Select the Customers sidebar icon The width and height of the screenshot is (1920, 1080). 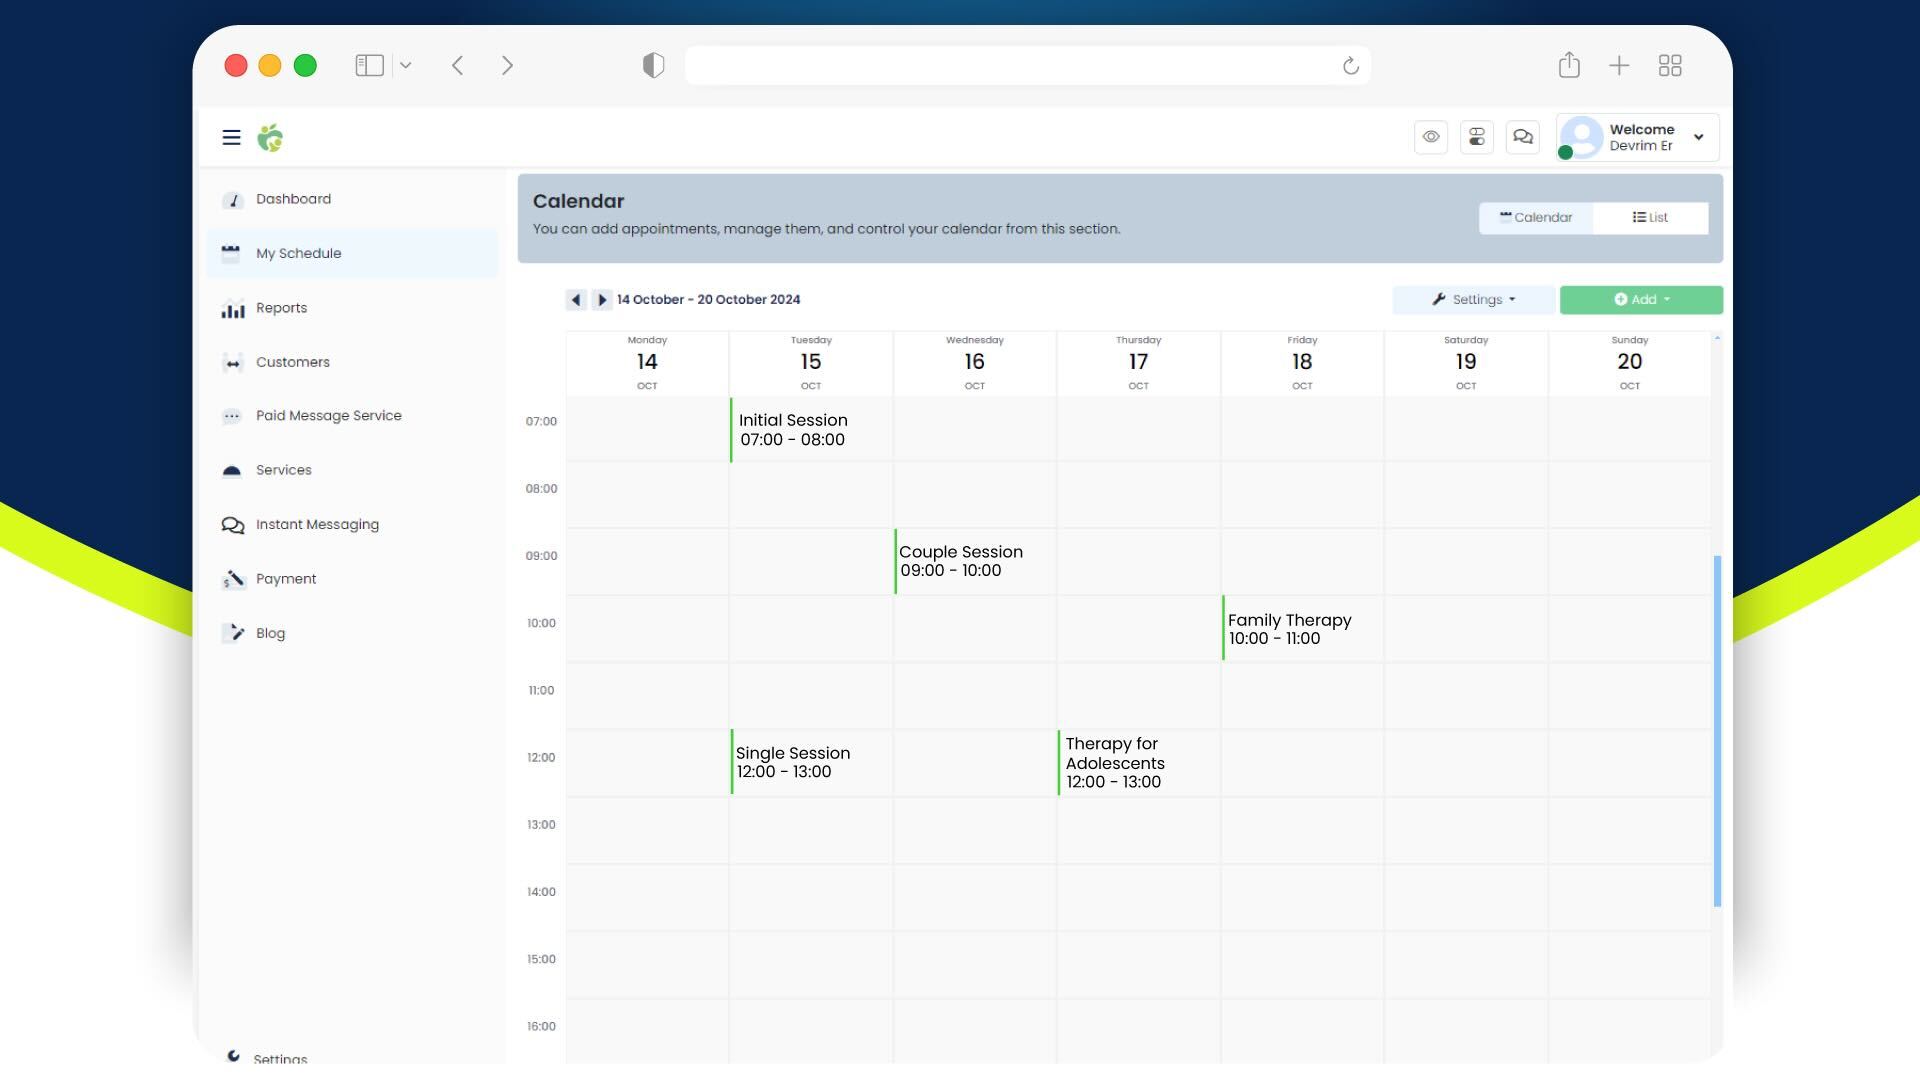click(231, 363)
